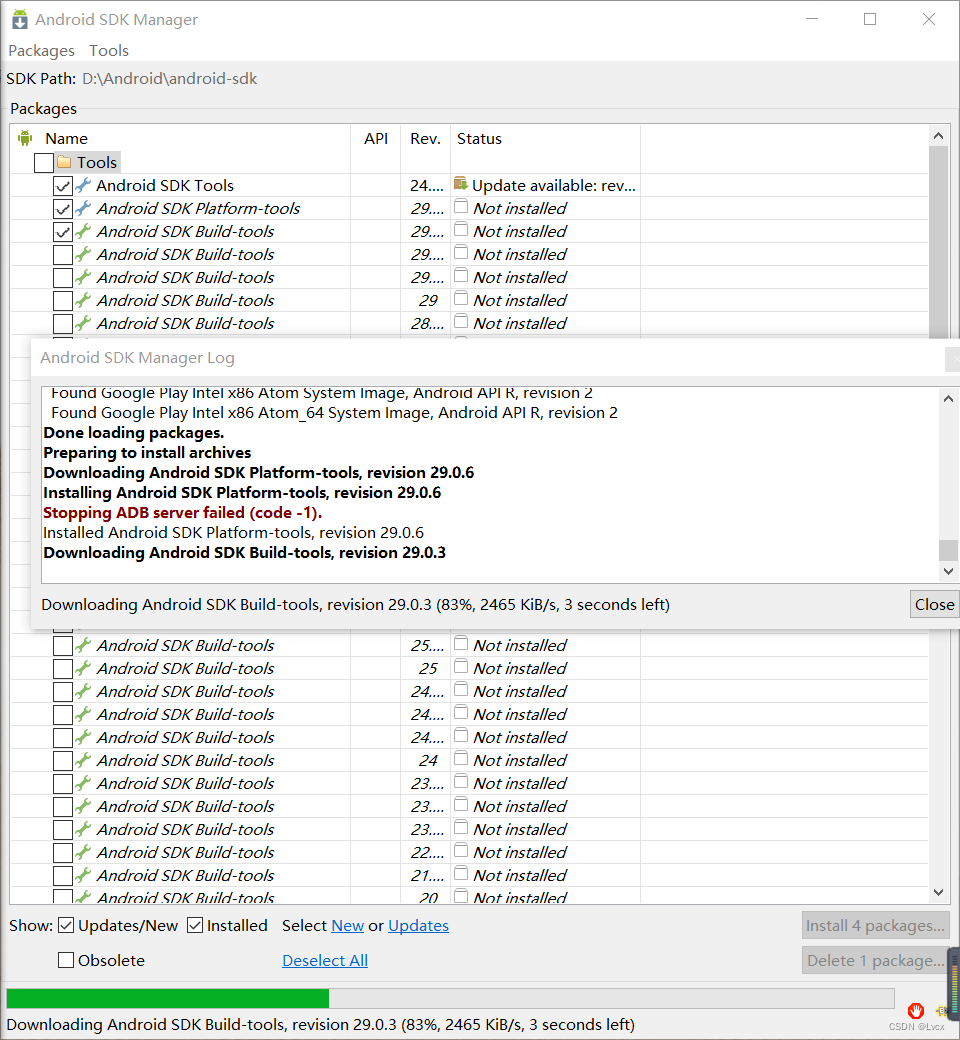The height and width of the screenshot is (1040, 960).
Task: Click the Status column header
Action: (x=479, y=139)
